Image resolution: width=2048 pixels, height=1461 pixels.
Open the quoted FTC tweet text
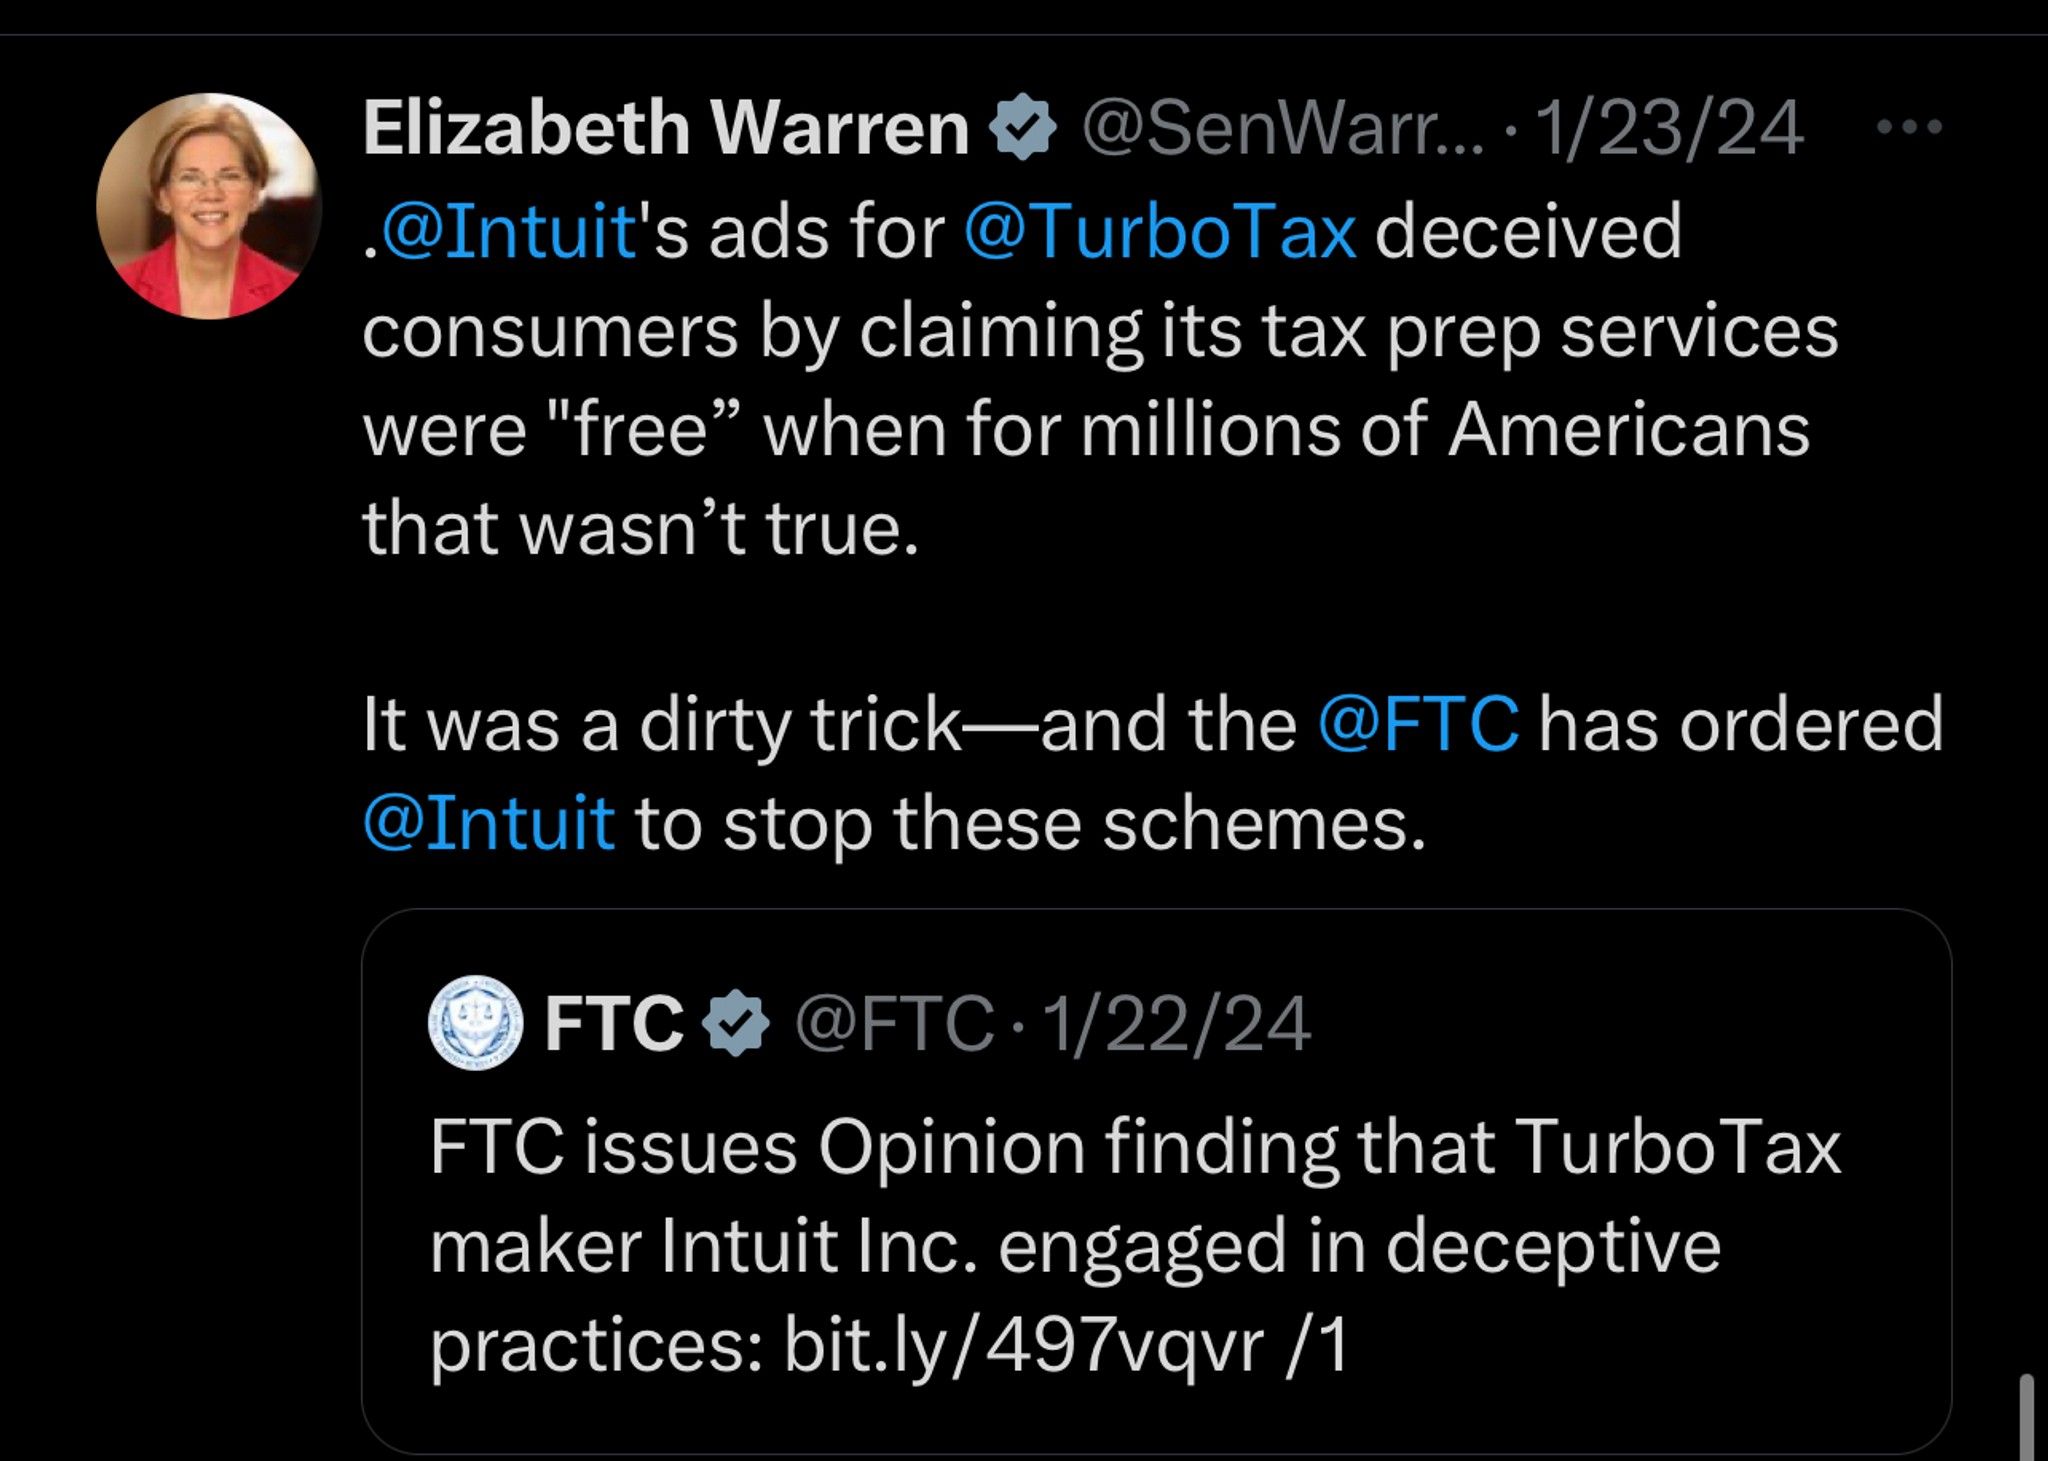pyautogui.click(x=1135, y=1246)
